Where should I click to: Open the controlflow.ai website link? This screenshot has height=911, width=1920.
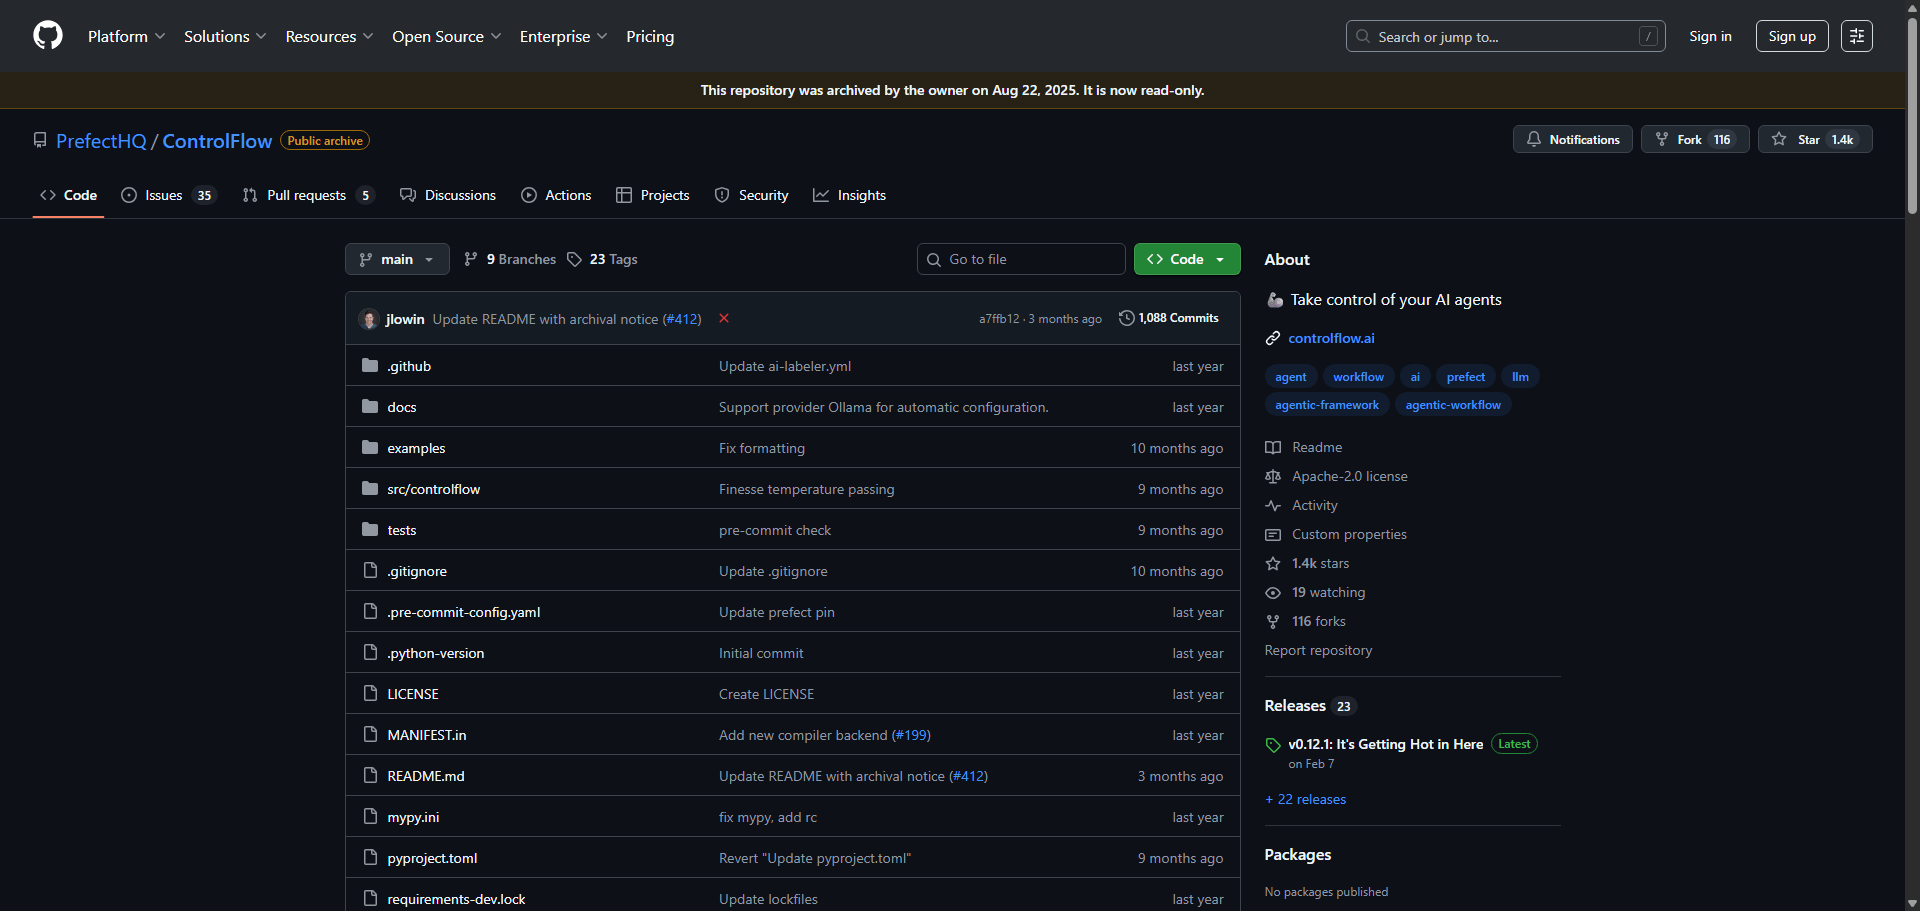[x=1331, y=338]
